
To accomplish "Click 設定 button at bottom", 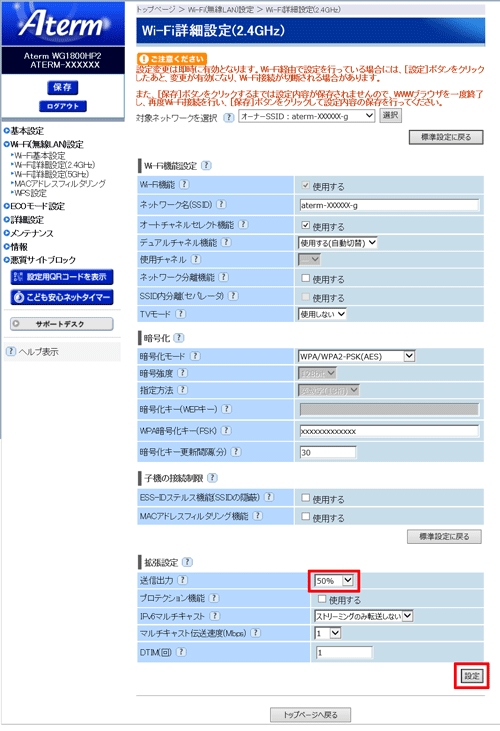I will click(472, 676).
